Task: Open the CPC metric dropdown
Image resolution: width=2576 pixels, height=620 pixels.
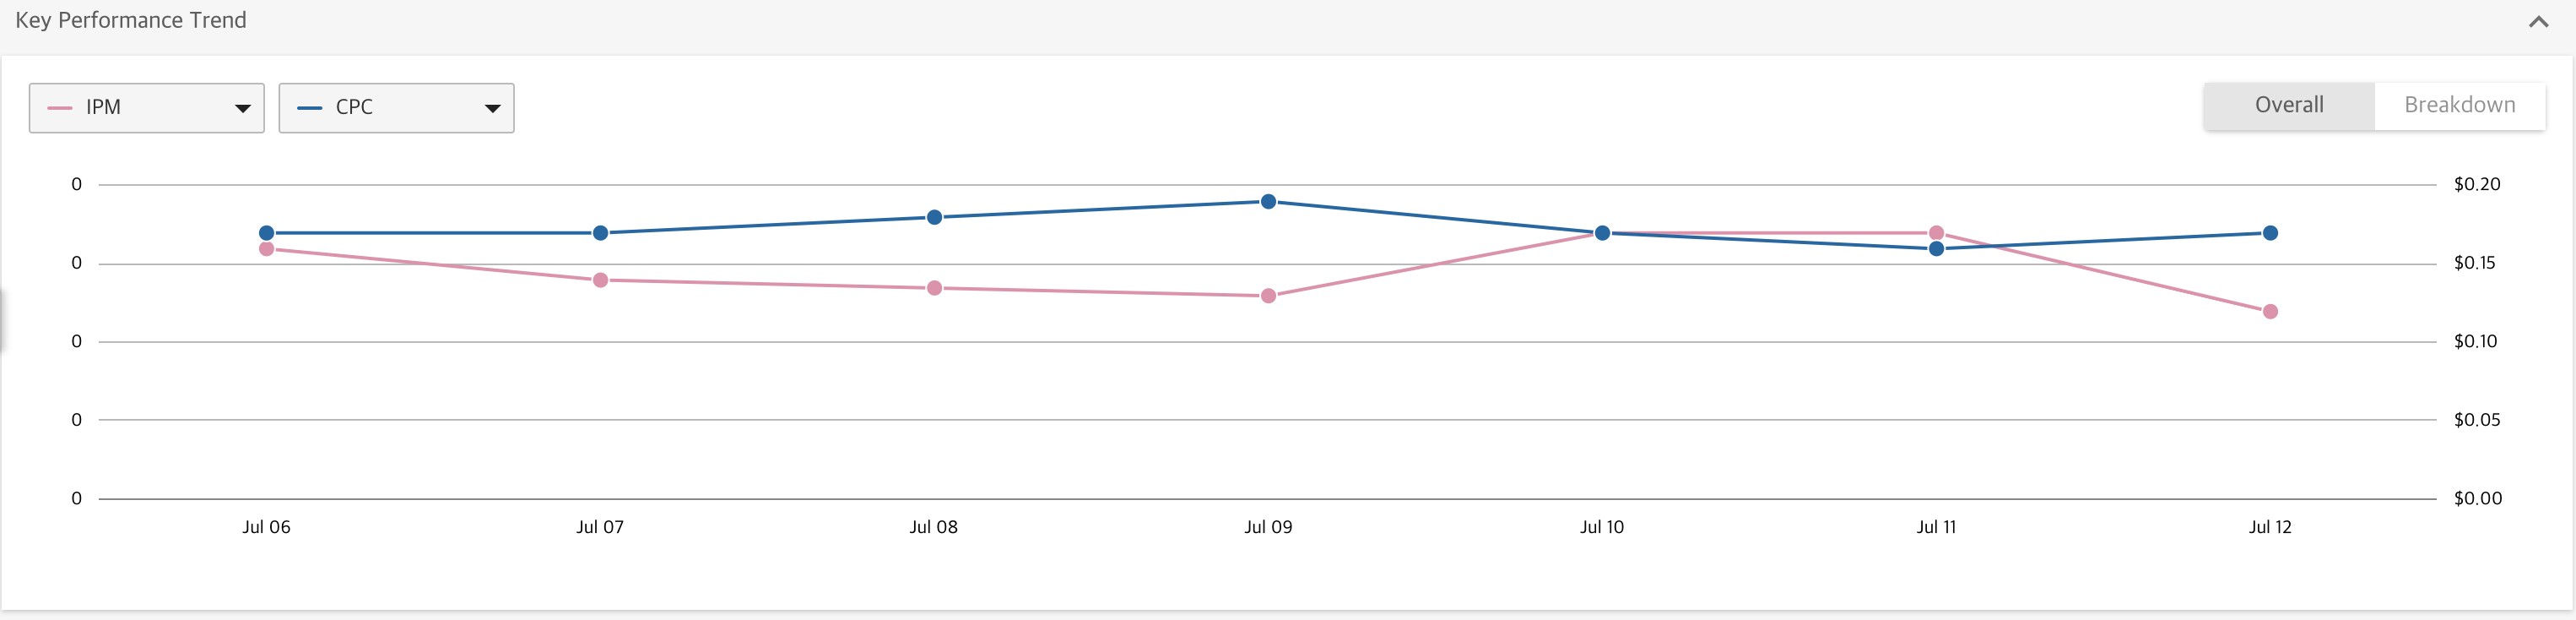Action: pyautogui.click(x=396, y=108)
